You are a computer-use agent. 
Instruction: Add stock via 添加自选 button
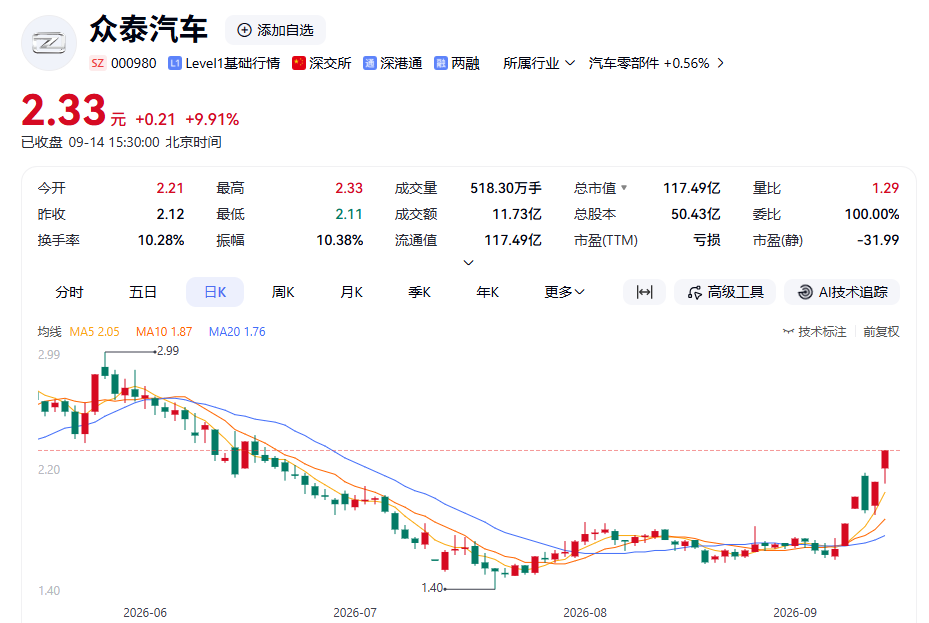[275, 30]
